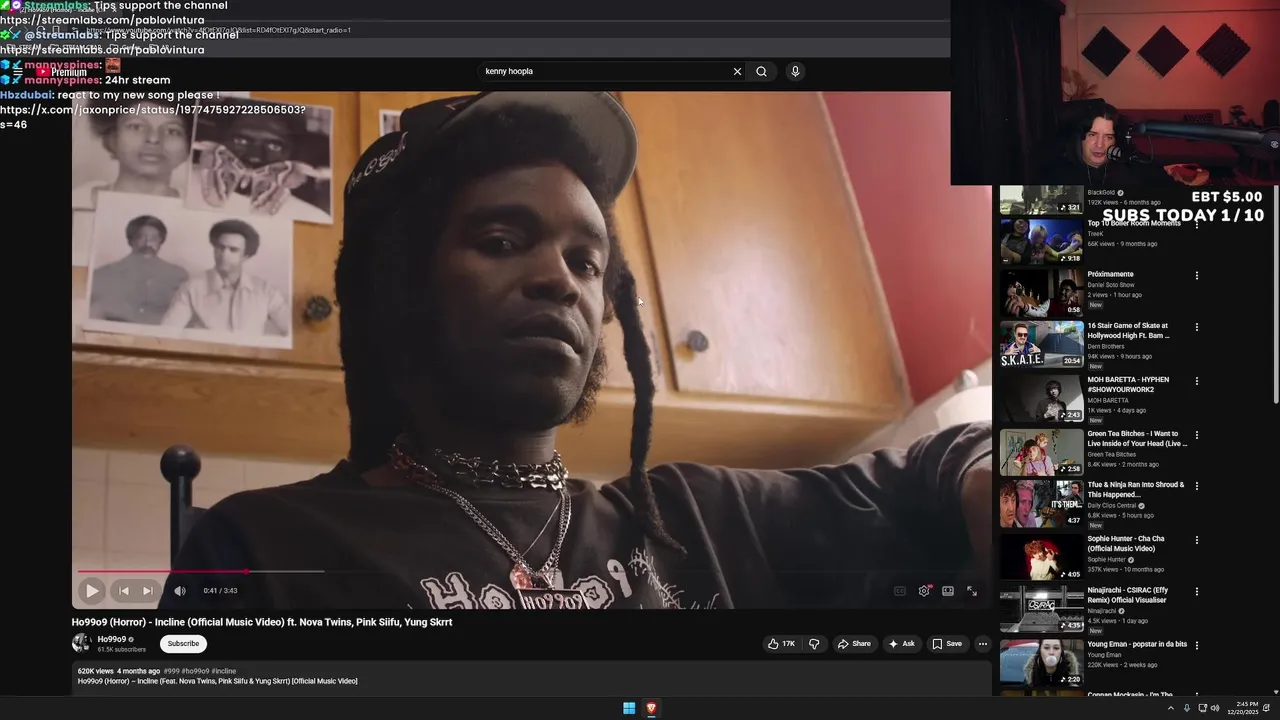Open taskbar volume control
Screen dimensions: 1280x720
click(1215, 708)
